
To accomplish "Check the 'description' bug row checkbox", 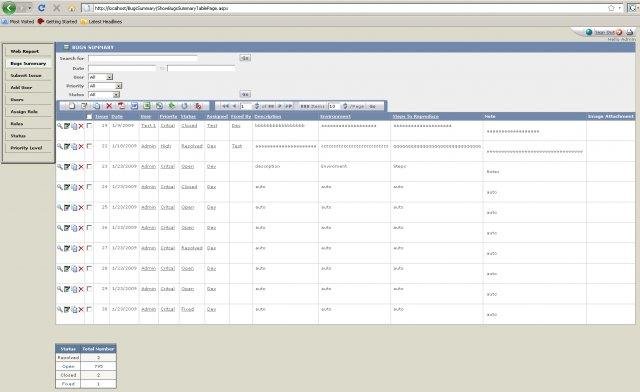I will 89,166.
